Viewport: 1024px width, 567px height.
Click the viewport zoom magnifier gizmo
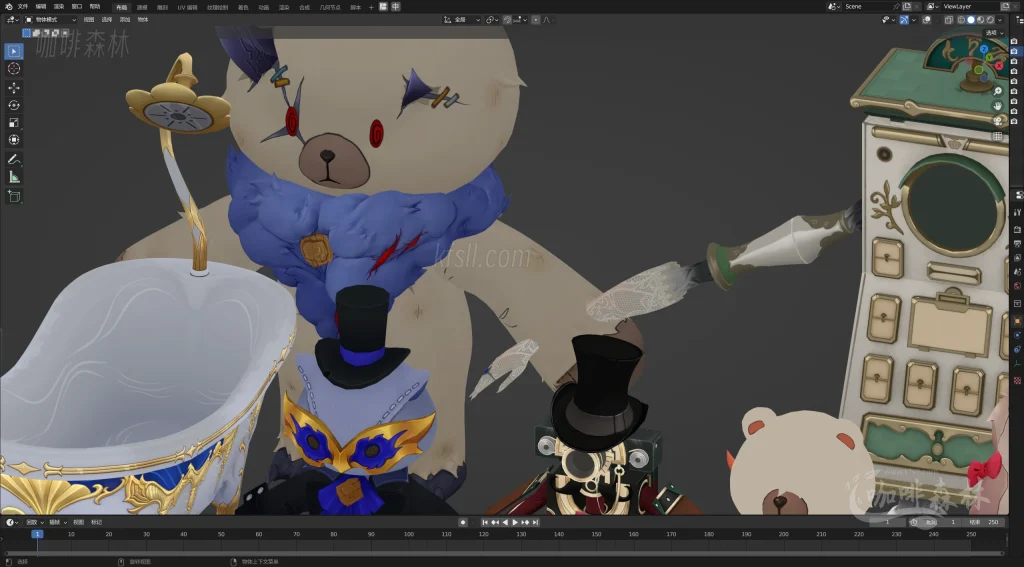pyautogui.click(x=998, y=91)
